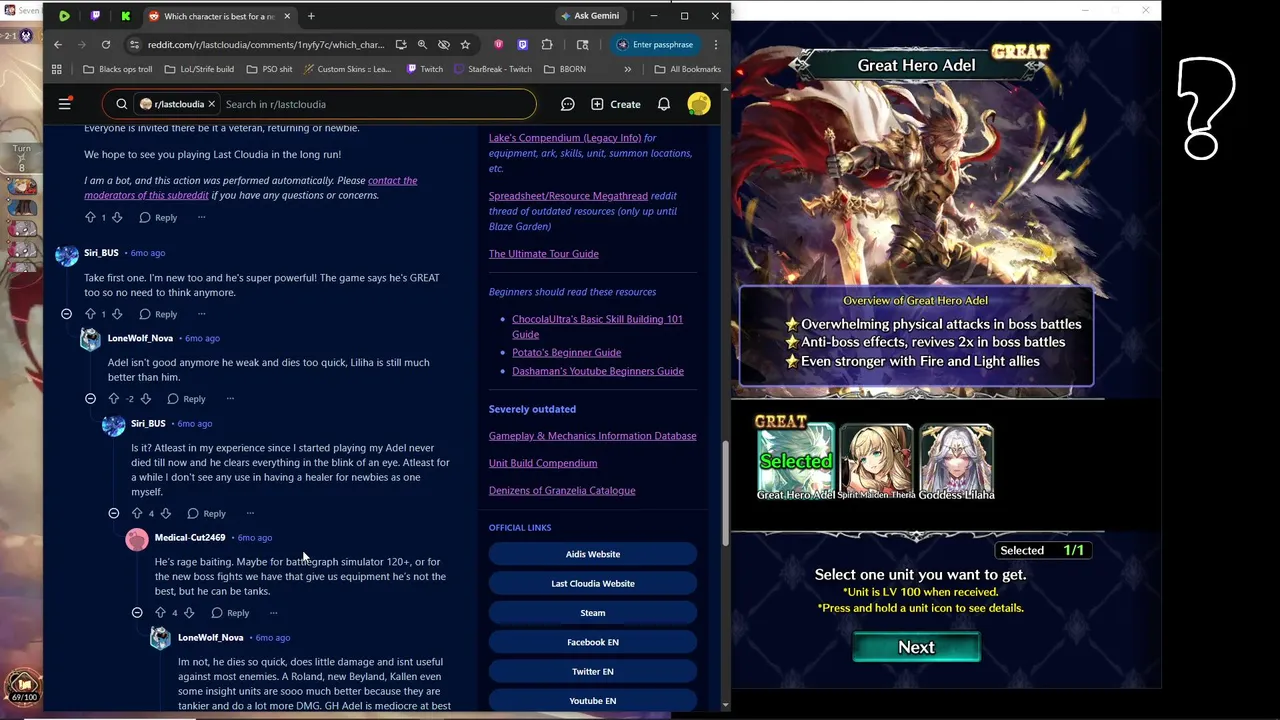Open Potato's Beginner Guide link
The width and height of the screenshot is (1280, 720).
tap(566, 352)
